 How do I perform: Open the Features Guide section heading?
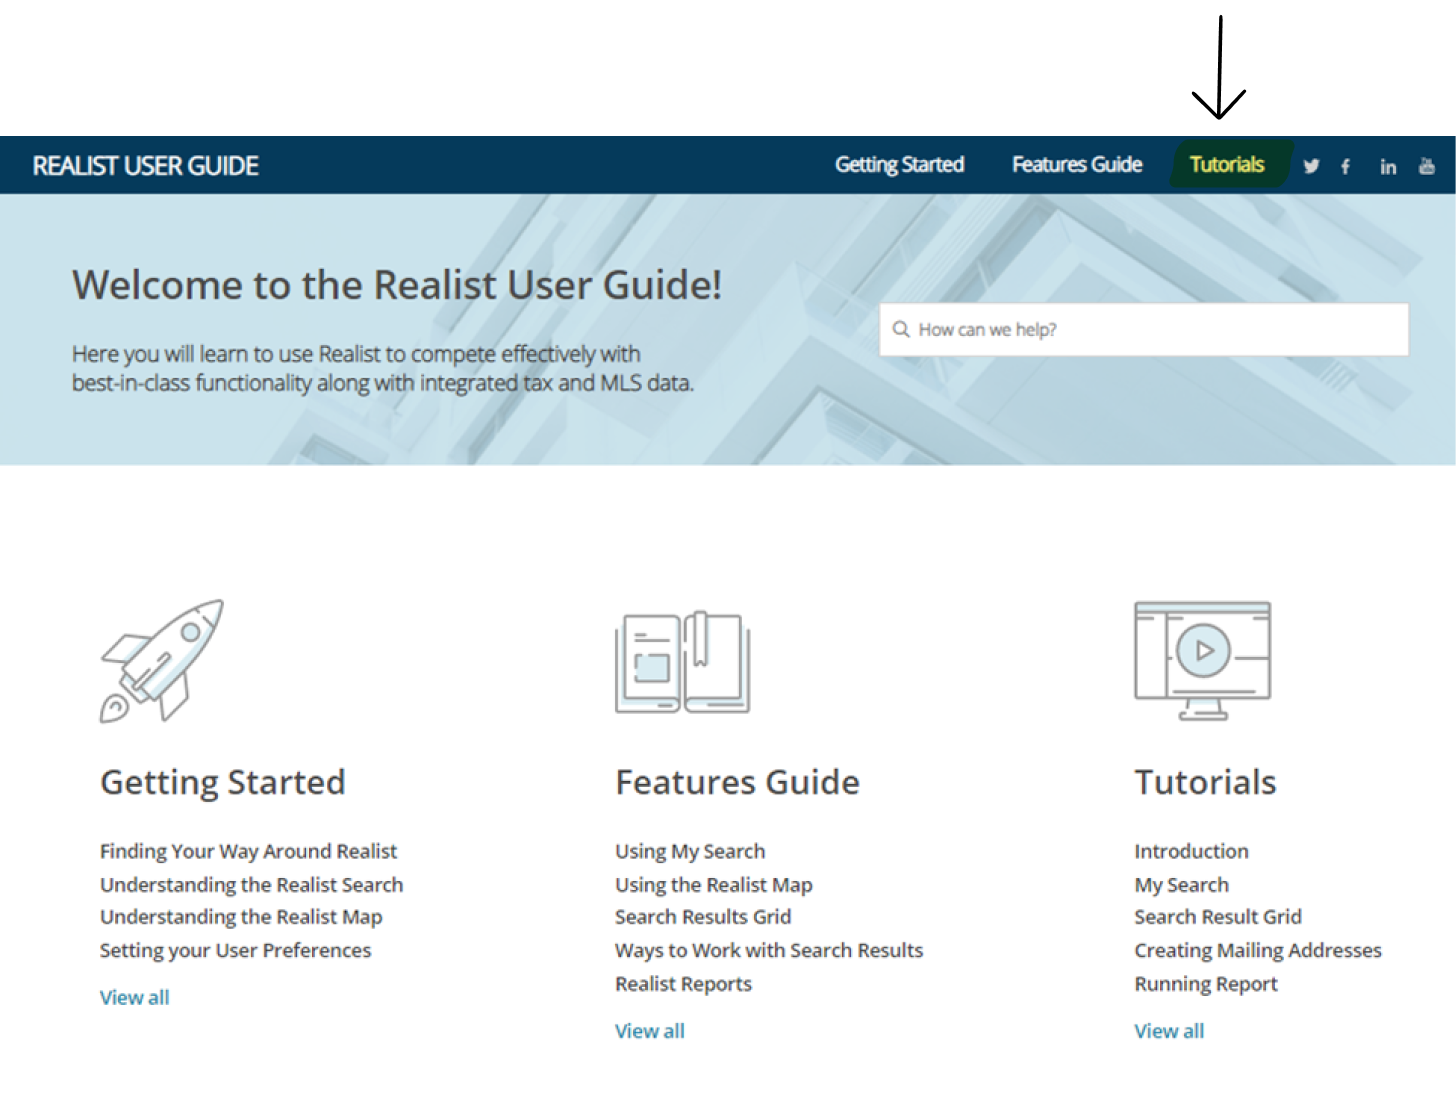coord(737,782)
